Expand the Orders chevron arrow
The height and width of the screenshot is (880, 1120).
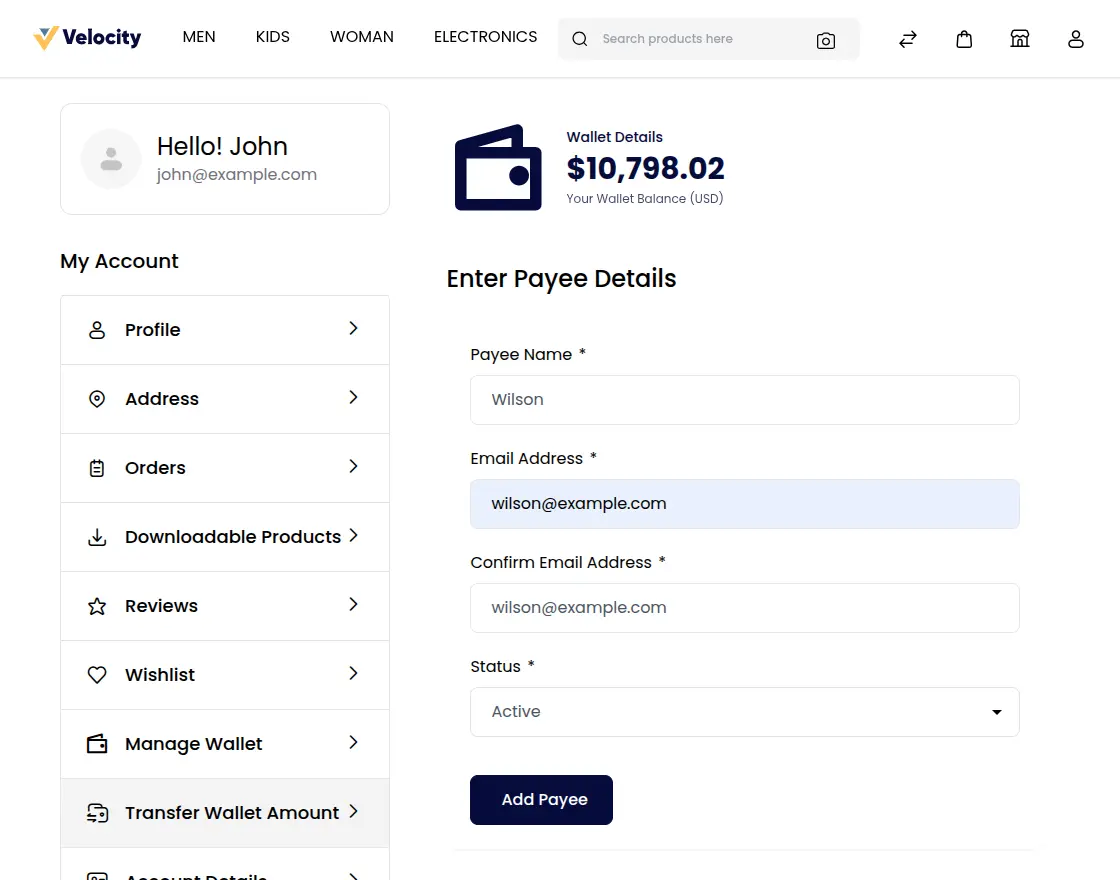pyautogui.click(x=353, y=467)
